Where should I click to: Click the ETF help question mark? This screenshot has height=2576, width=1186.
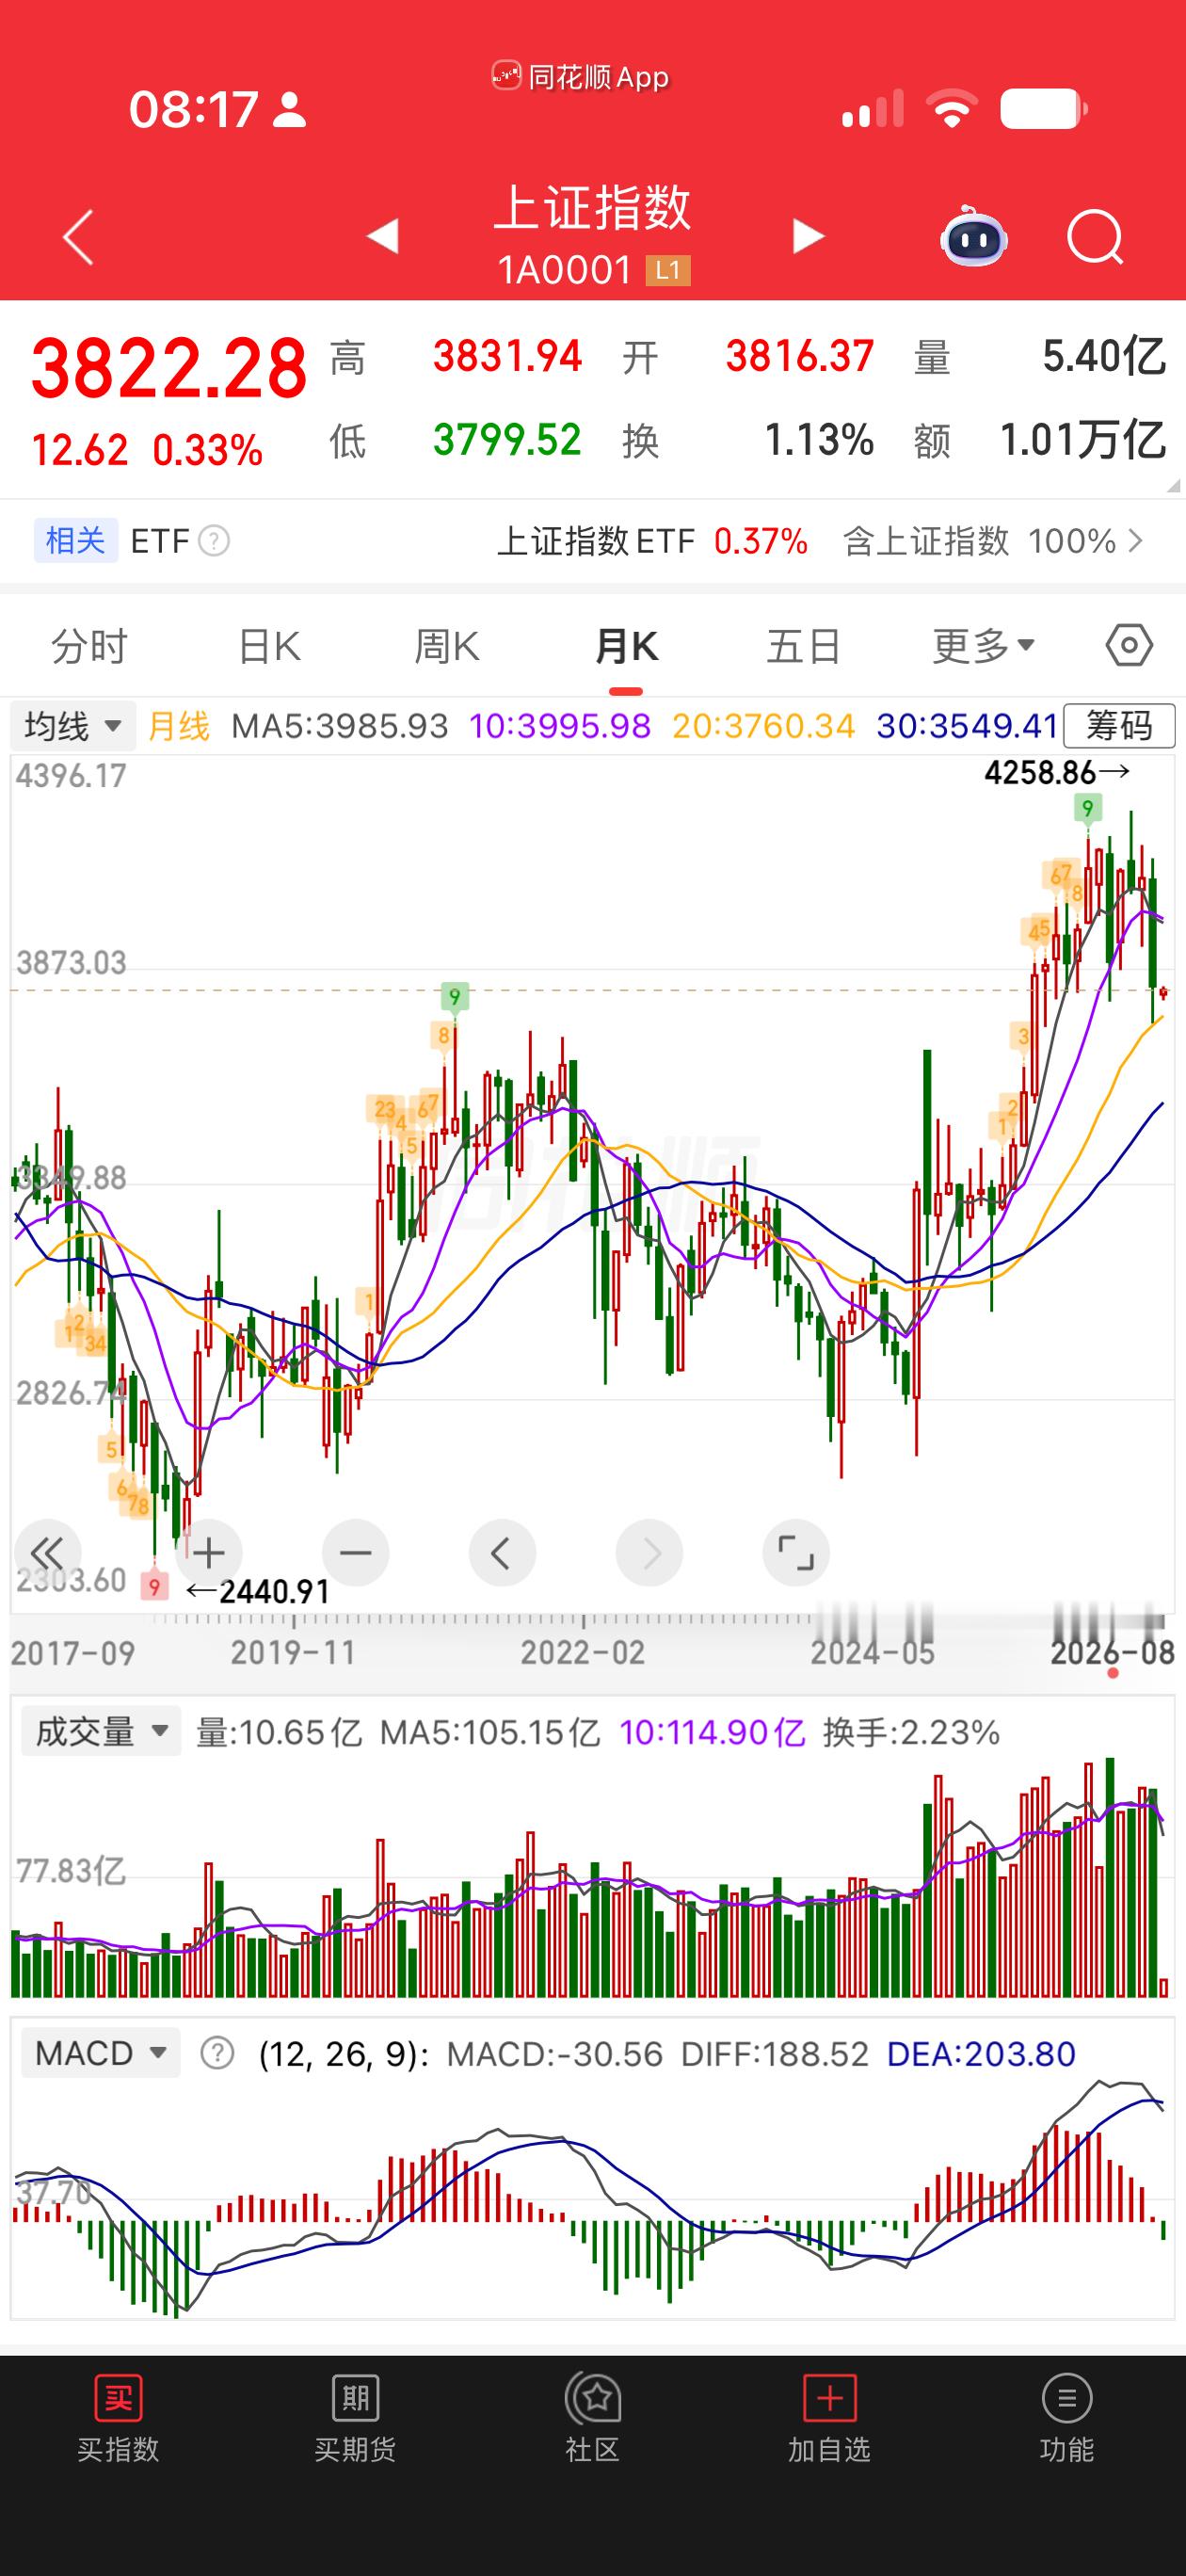coord(214,541)
